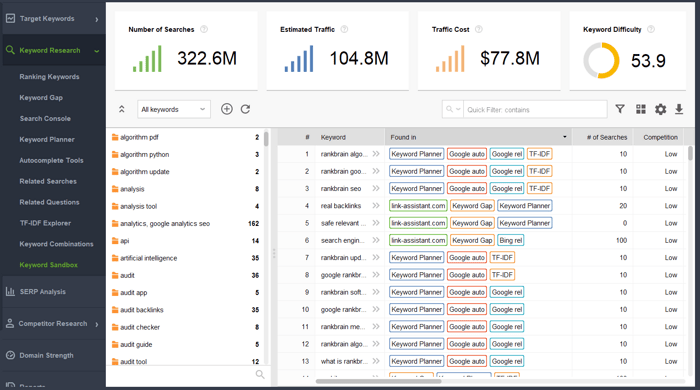Click the Target Keywords chart icon
Screen dimensions: 700x390
point(10,18)
